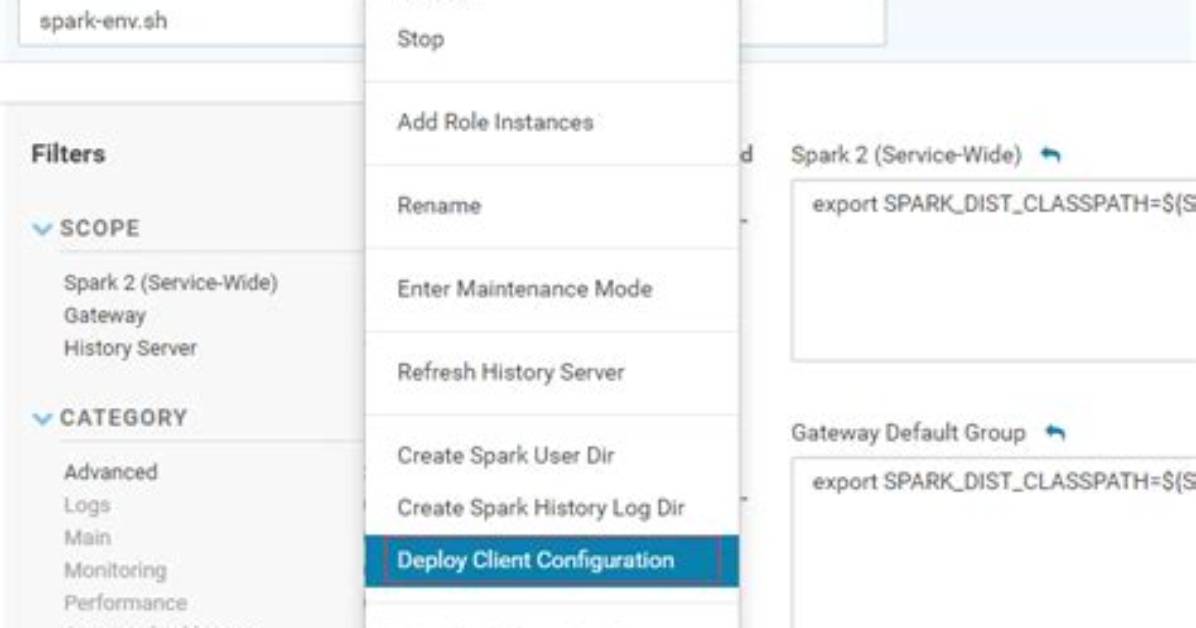Filter by Spark 2 (Service-Wide) scope
1196x628 pixels.
[171, 283]
